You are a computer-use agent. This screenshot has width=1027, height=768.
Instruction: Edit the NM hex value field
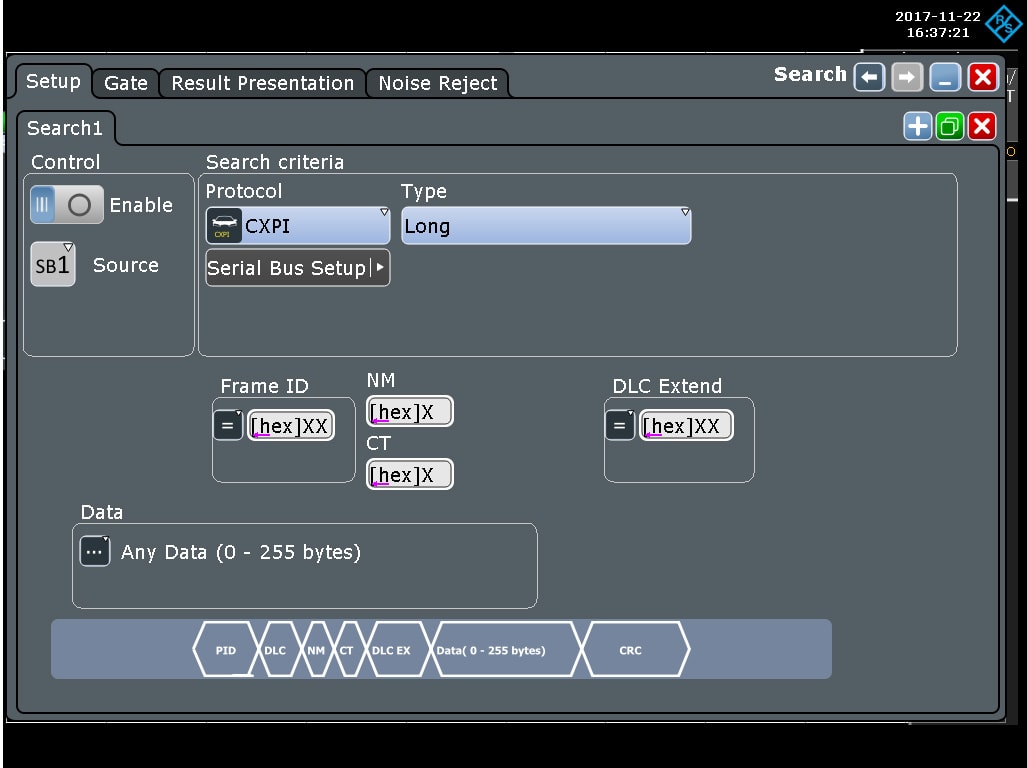(409, 411)
